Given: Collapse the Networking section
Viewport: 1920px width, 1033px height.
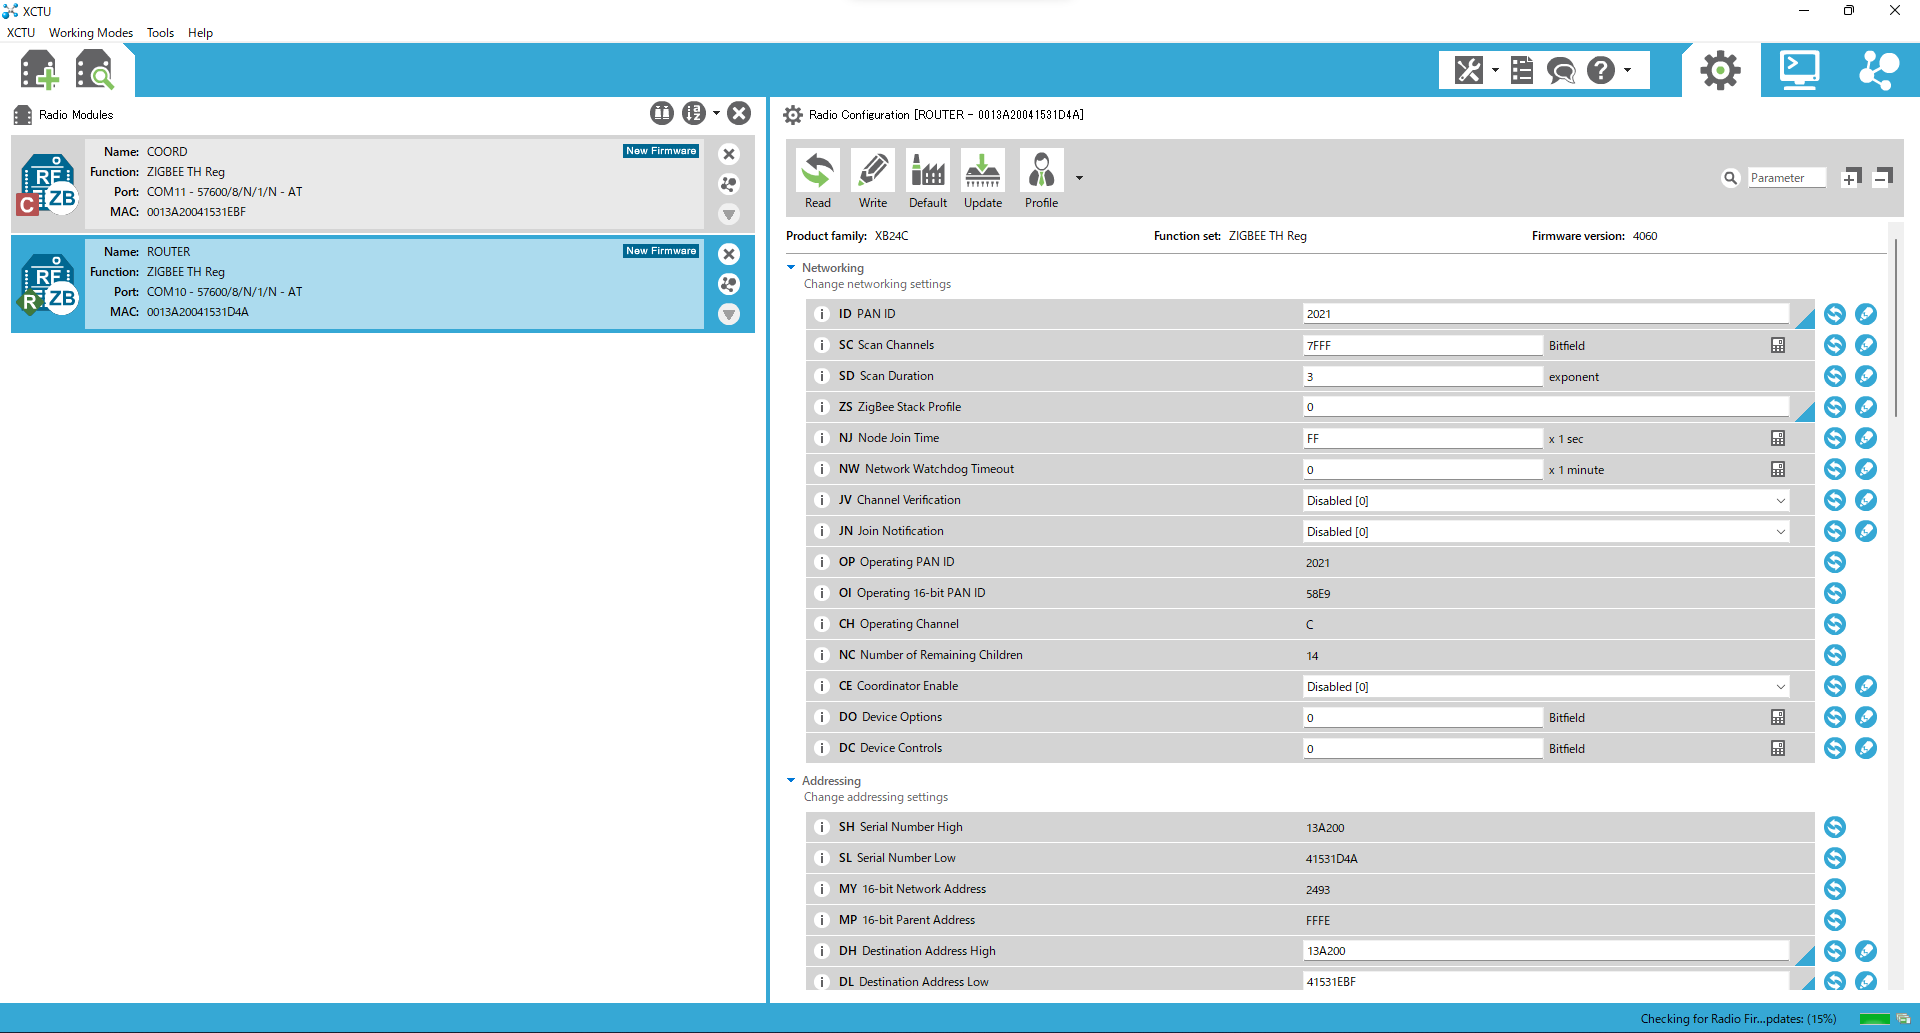Looking at the screenshot, I should pos(791,268).
